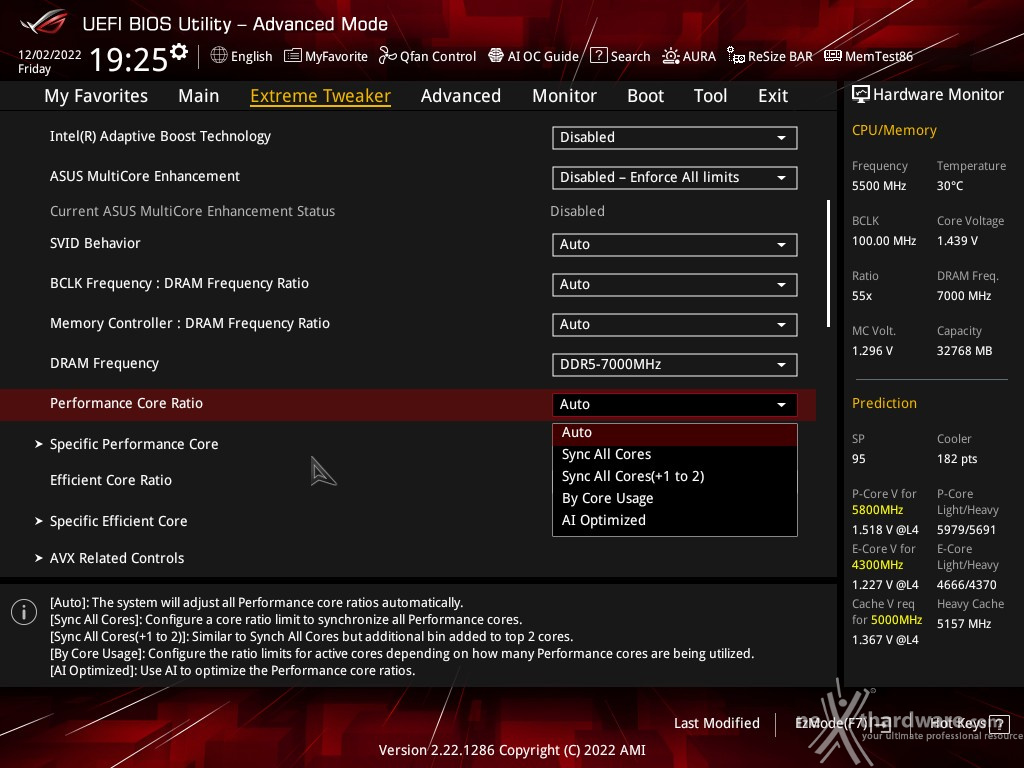The height and width of the screenshot is (768, 1024).
Task: Click the Hot Keys question mark icon
Action: (999, 724)
